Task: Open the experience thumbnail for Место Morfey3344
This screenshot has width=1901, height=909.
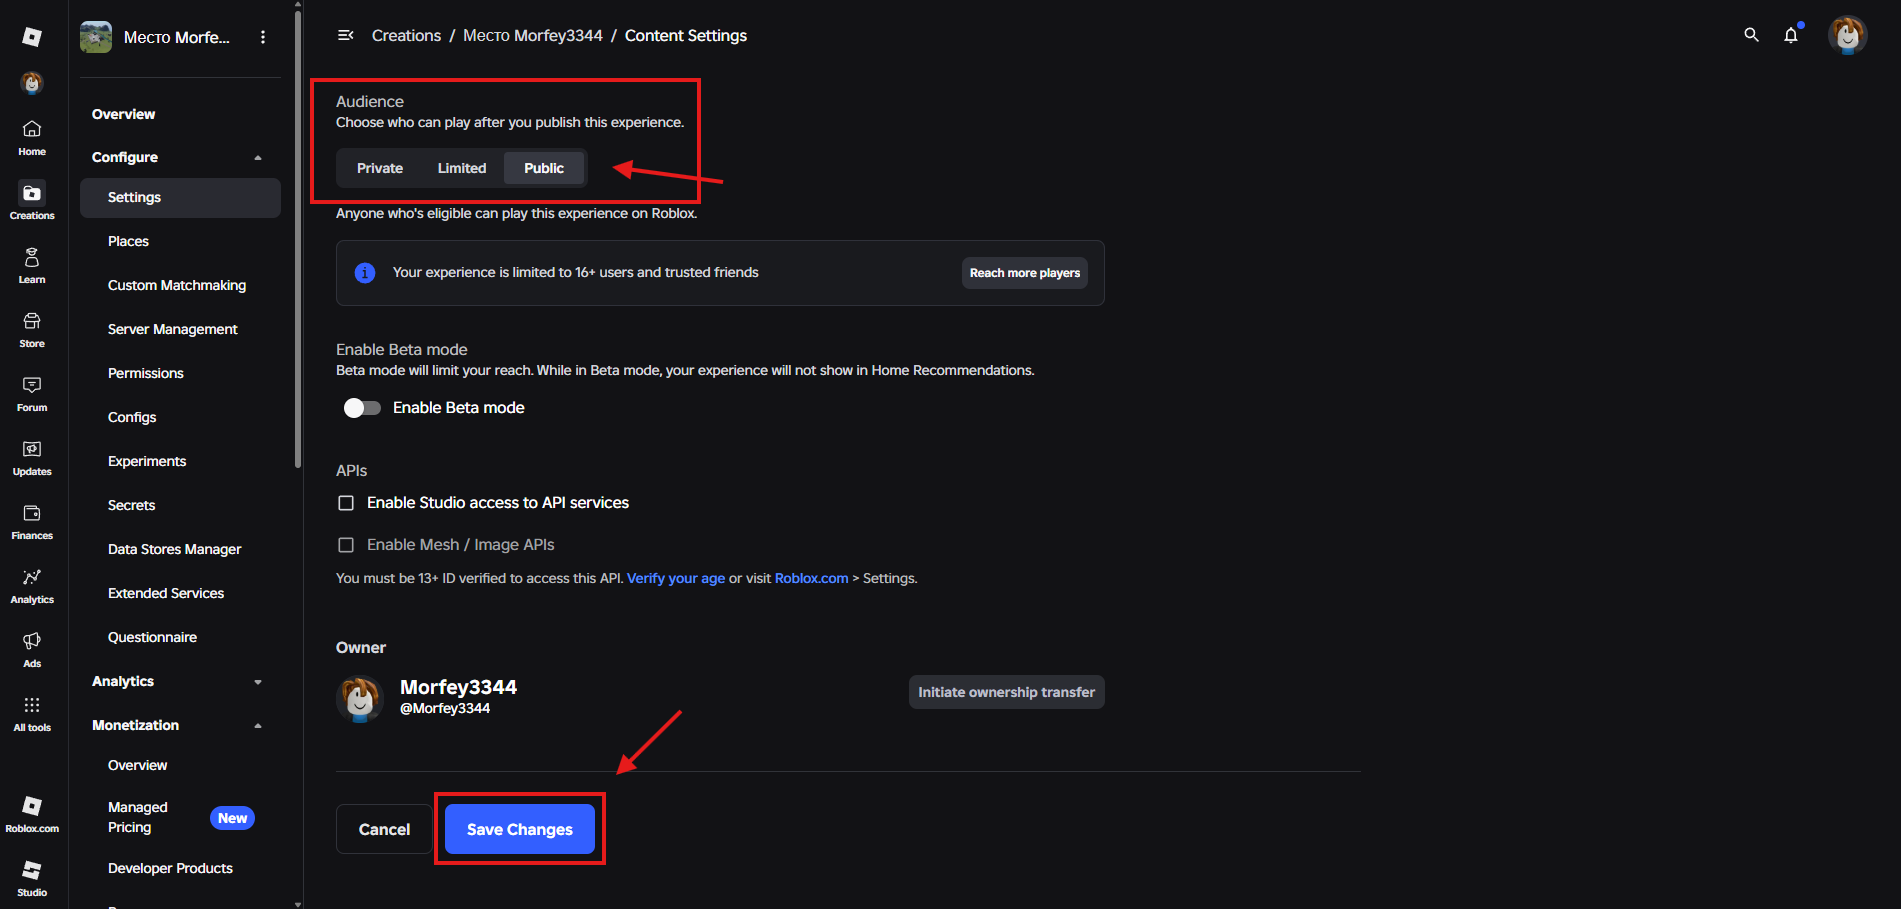Action: coord(96,37)
